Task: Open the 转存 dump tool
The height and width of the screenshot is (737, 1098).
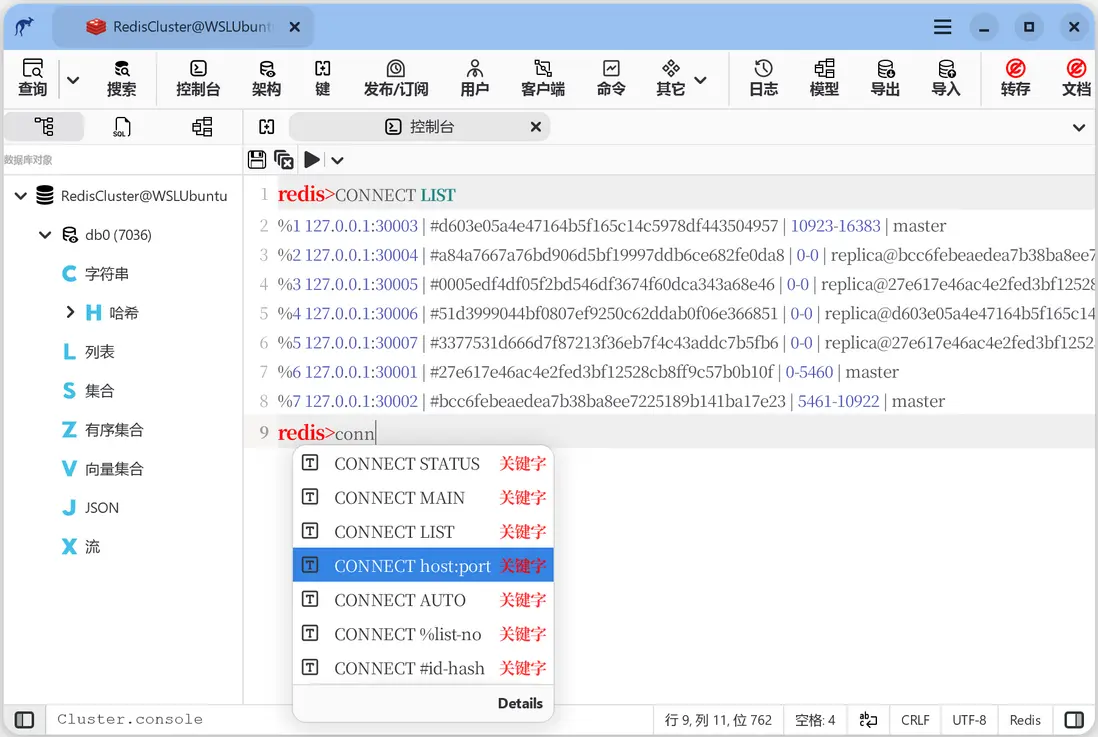Action: pyautogui.click(x=1015, y=78)
